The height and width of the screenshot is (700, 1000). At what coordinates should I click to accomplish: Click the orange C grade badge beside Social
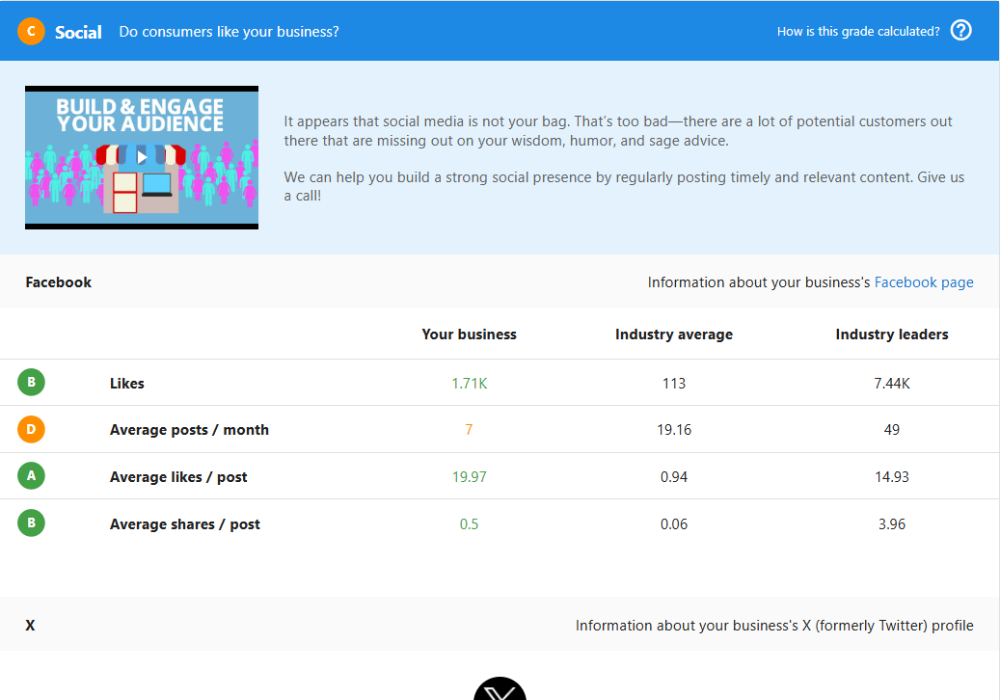[x=31, y=31]
